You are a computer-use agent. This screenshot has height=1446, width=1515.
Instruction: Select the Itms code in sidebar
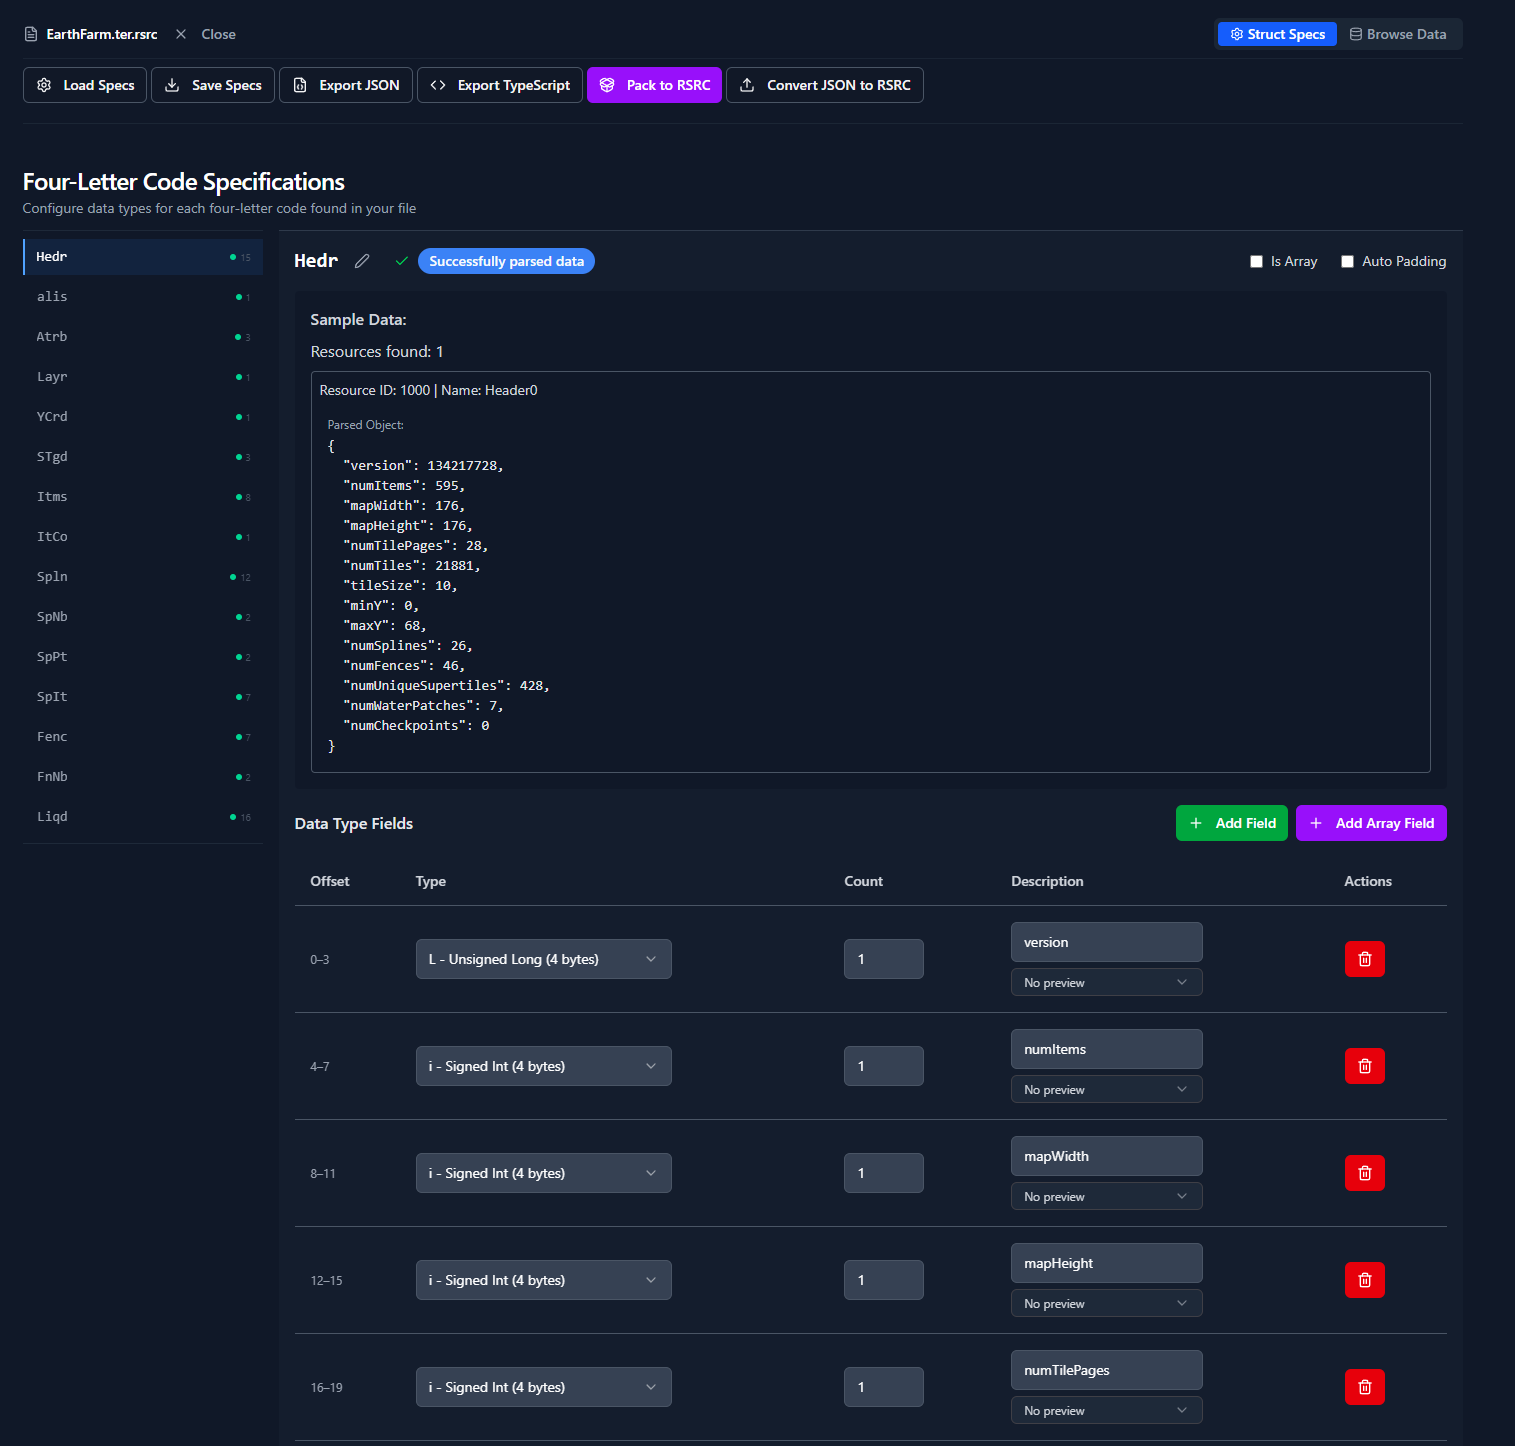tap(143, 497)
